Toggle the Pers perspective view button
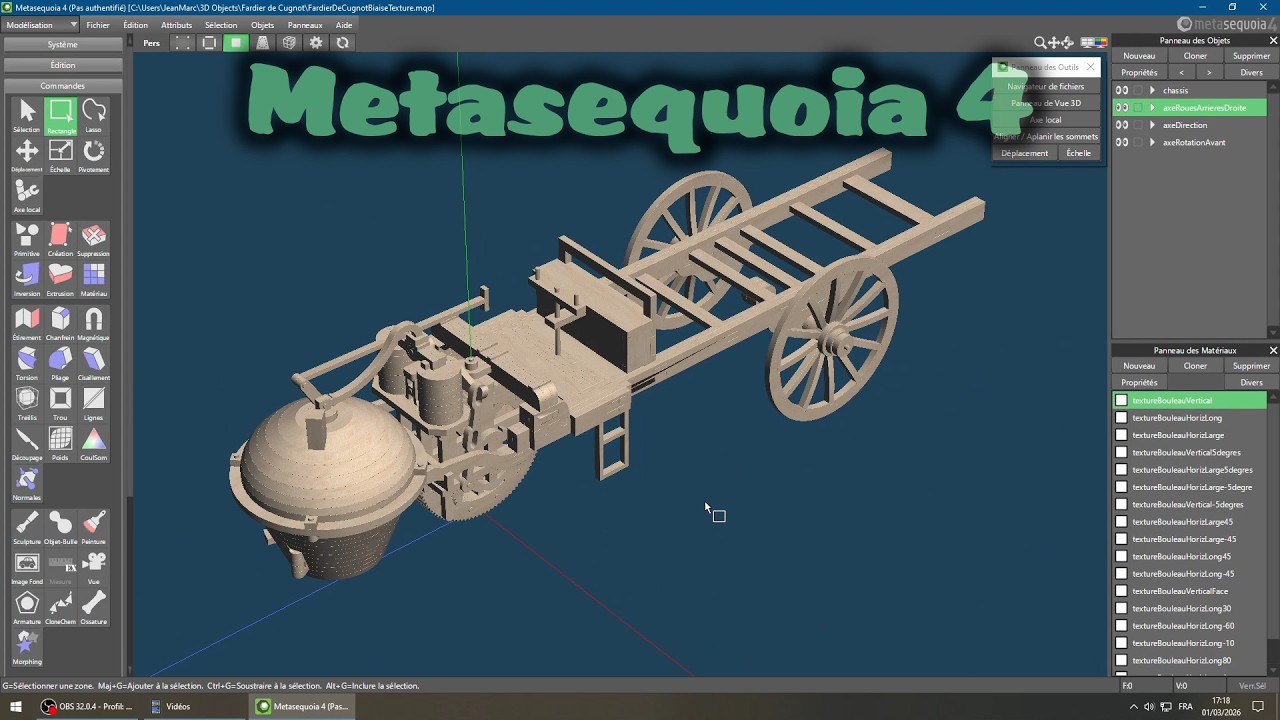Screen dimensions: 1280x720 [151, 43]
